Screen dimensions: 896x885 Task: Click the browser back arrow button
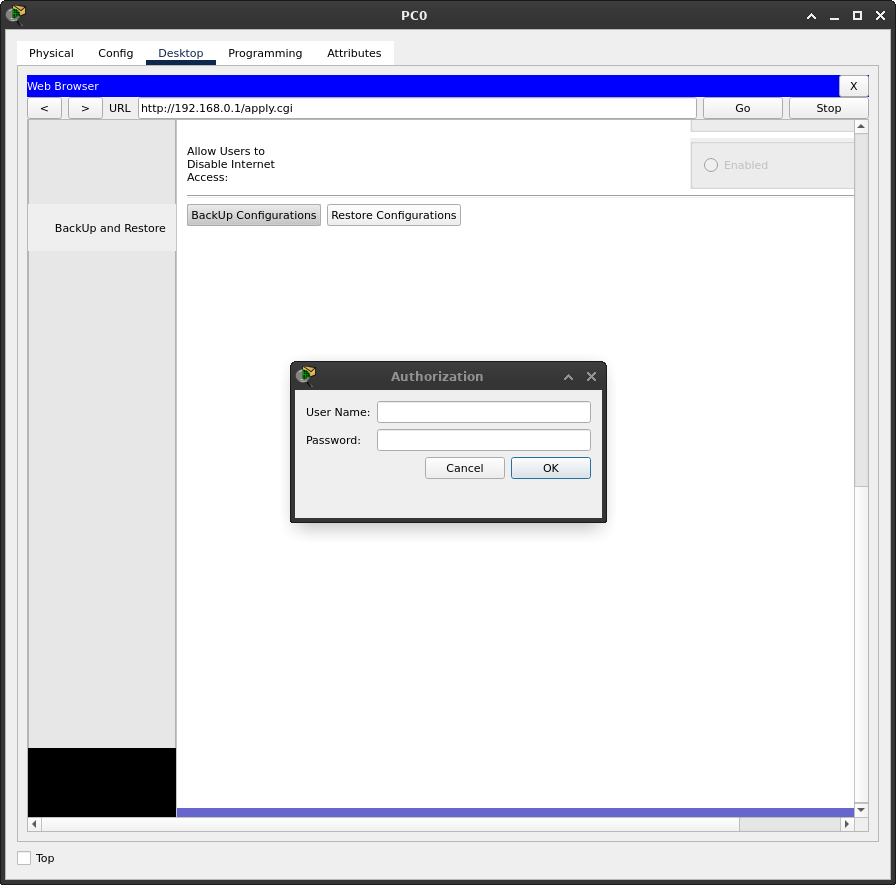44,108
